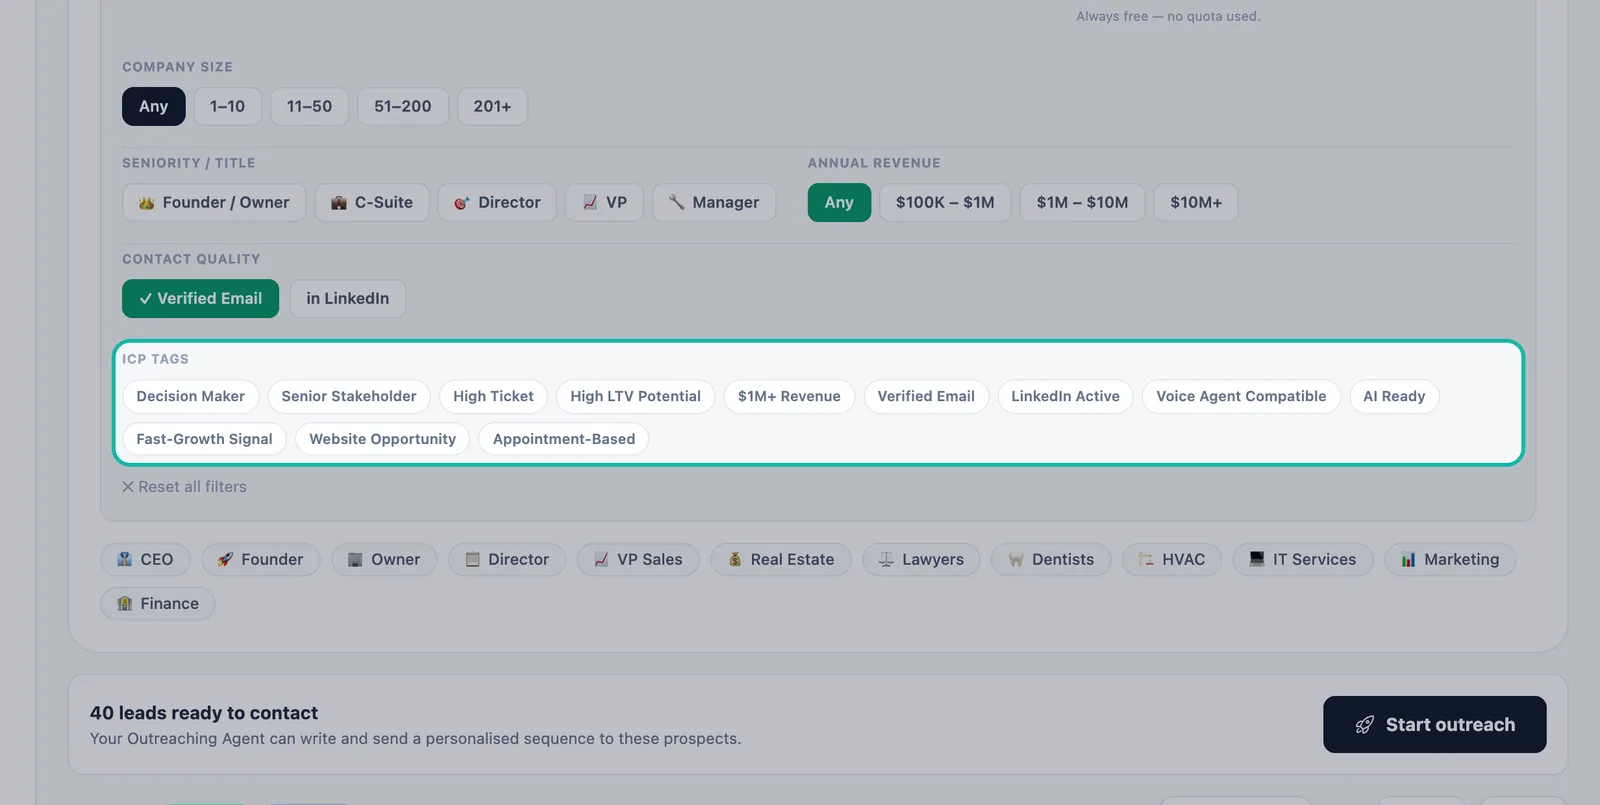Toggle the $1M+ Revenue ICP tag
The width and height of the screenshot is (1600, 805).
[x=789, y=396]
